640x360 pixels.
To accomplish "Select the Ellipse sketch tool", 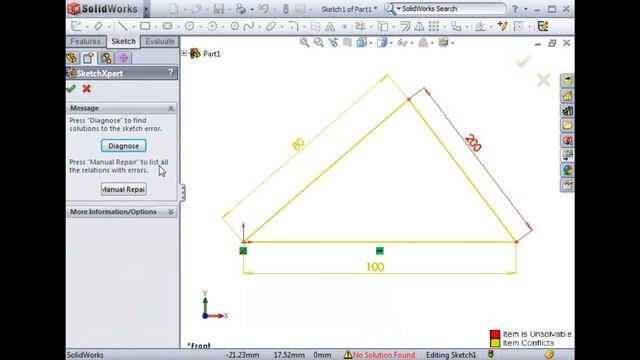I will pyautogui.click(x=271, y=26).
